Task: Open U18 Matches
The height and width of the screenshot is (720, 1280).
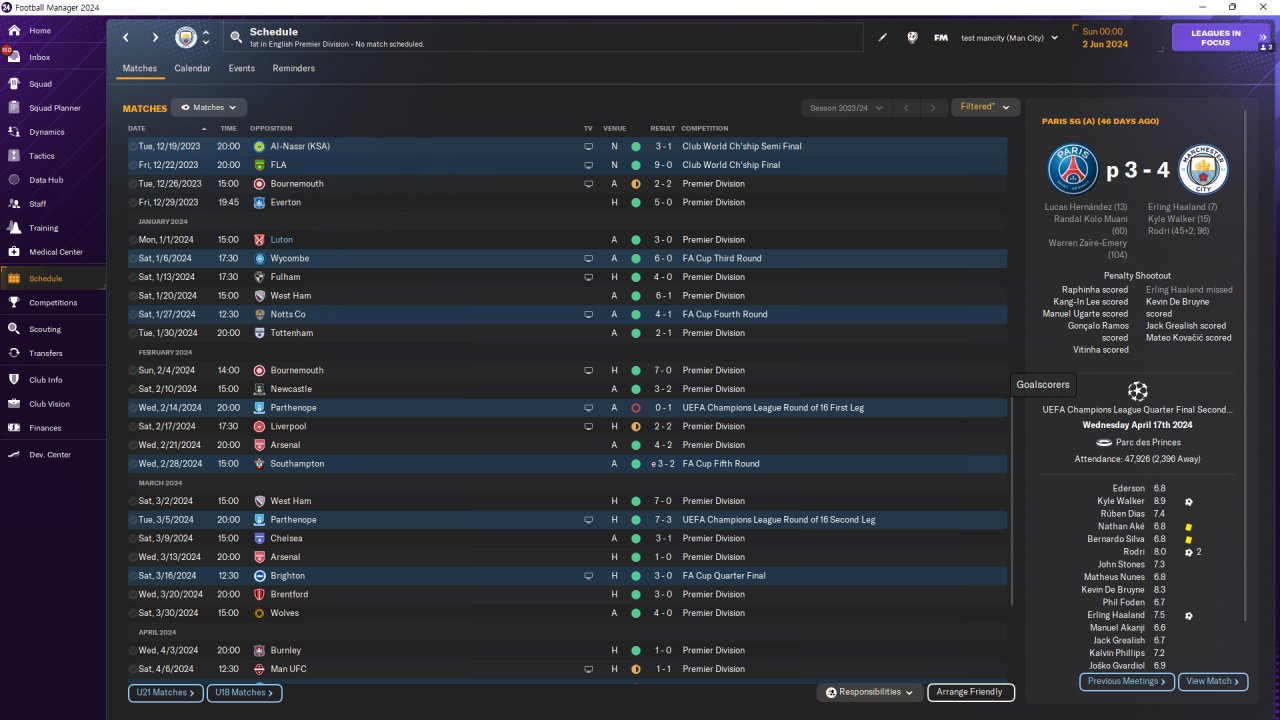Action: tap(245, 692)
